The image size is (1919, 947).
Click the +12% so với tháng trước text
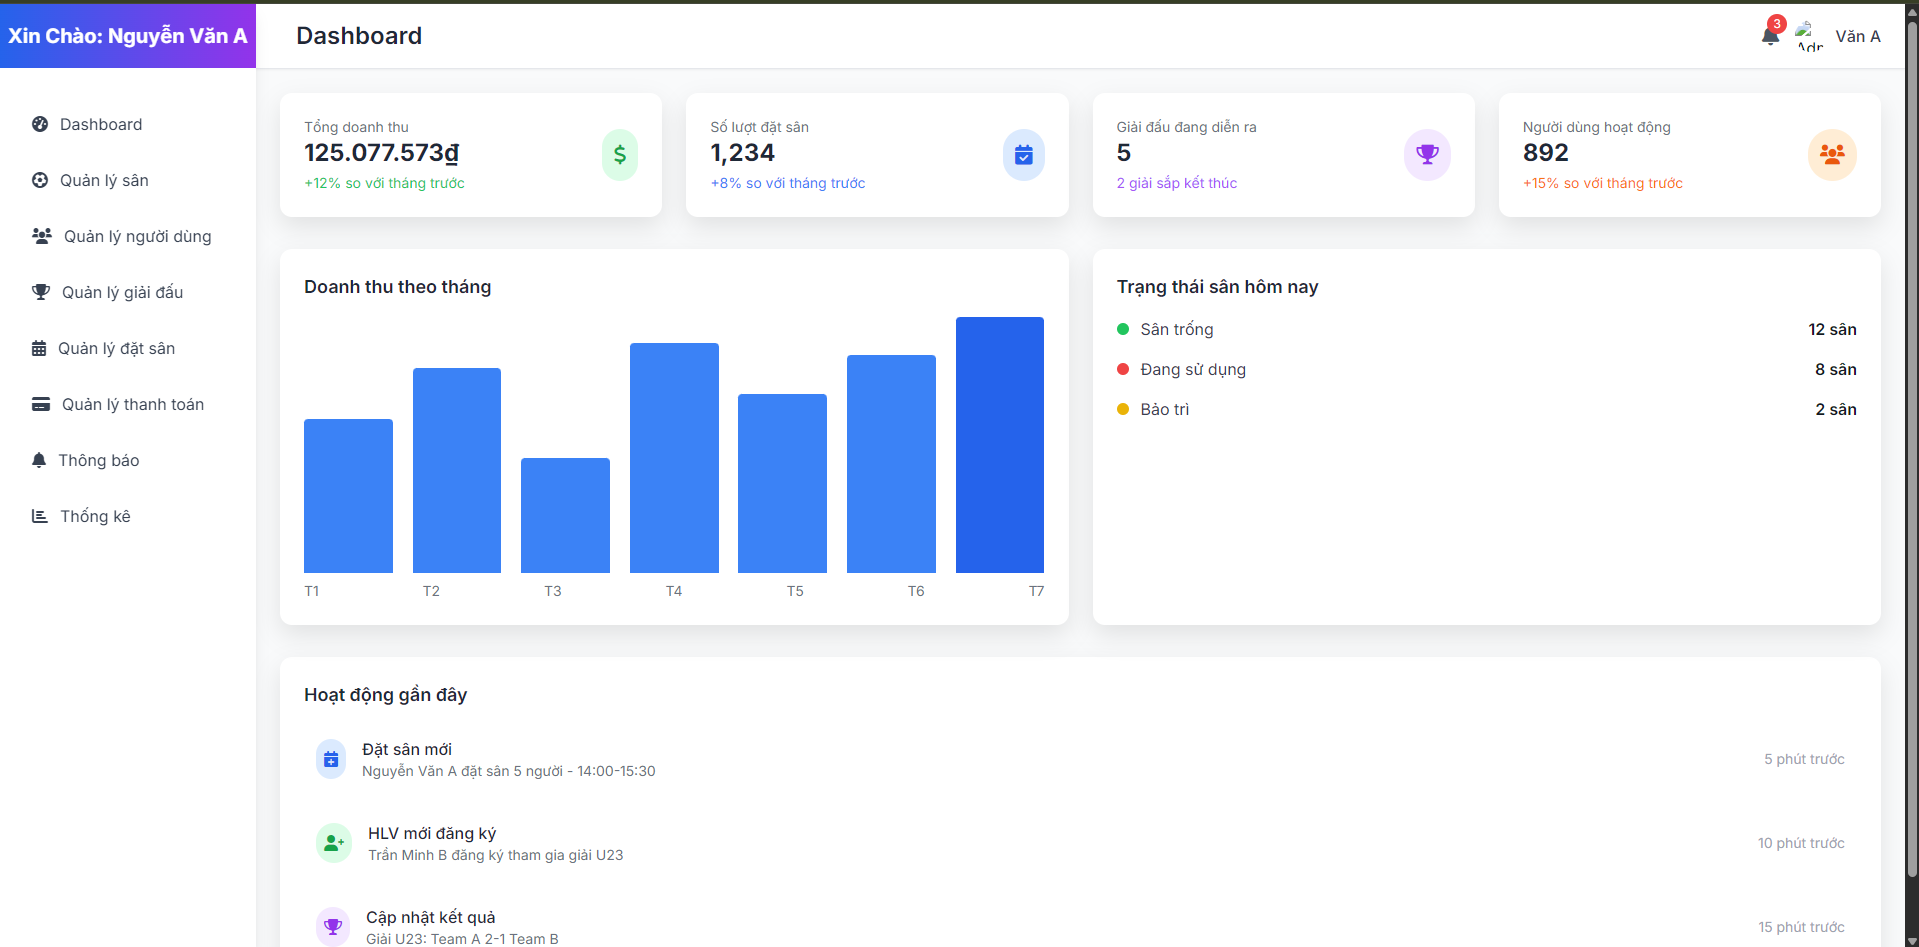point(384,183)
